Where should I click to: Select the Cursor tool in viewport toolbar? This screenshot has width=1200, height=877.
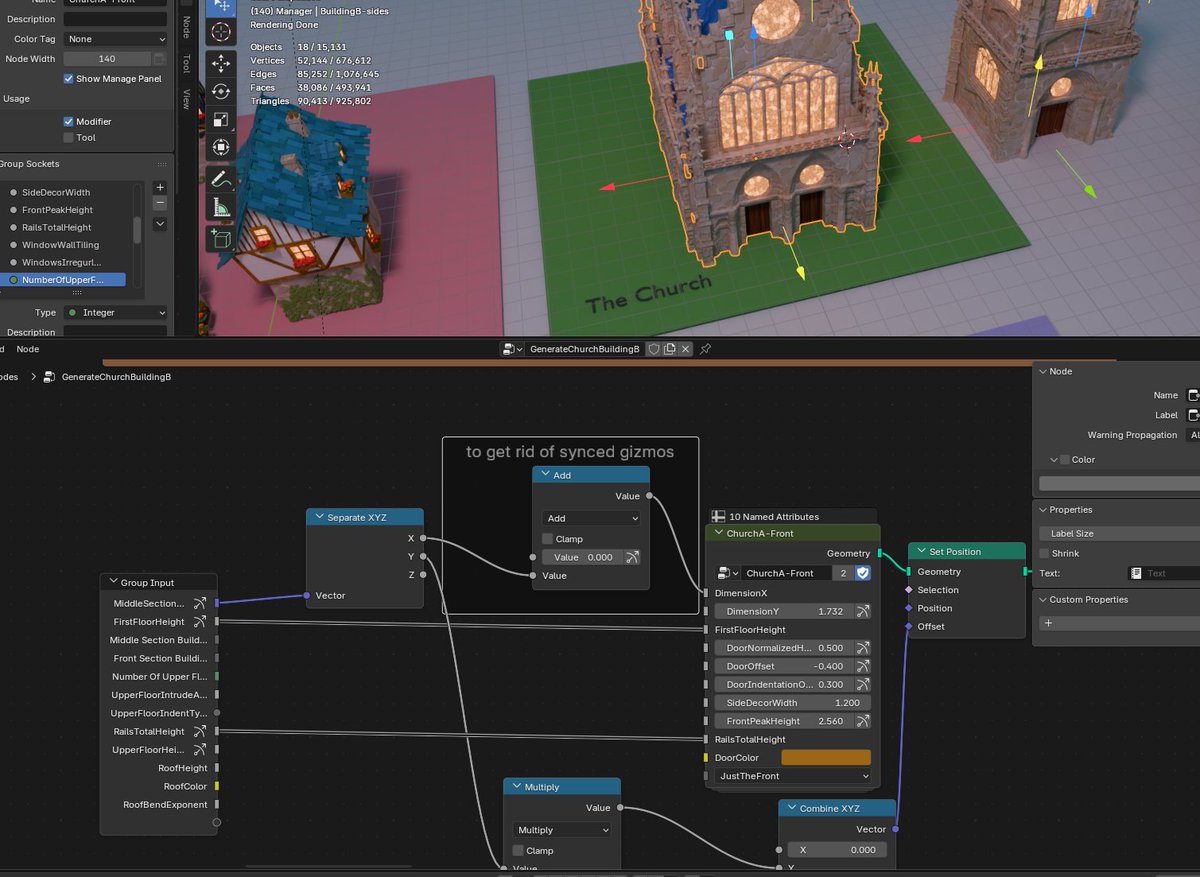coord(221,32)
